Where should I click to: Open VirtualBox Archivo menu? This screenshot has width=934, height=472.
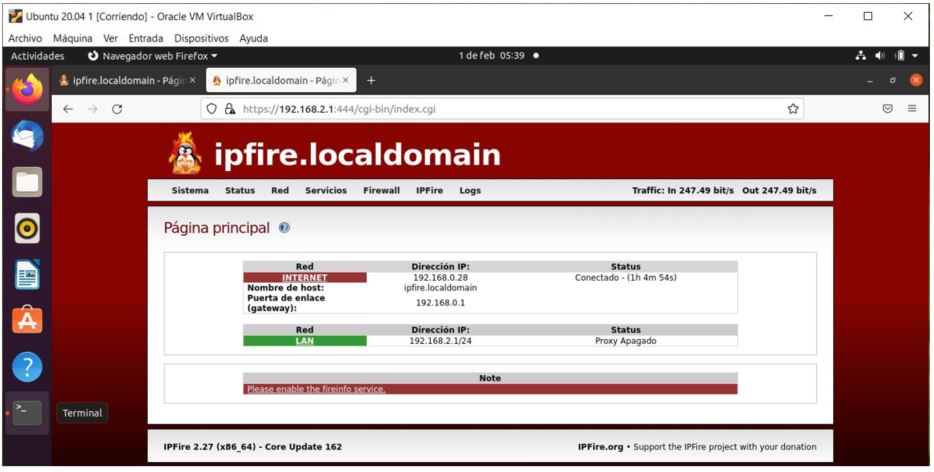pos(25,38)
